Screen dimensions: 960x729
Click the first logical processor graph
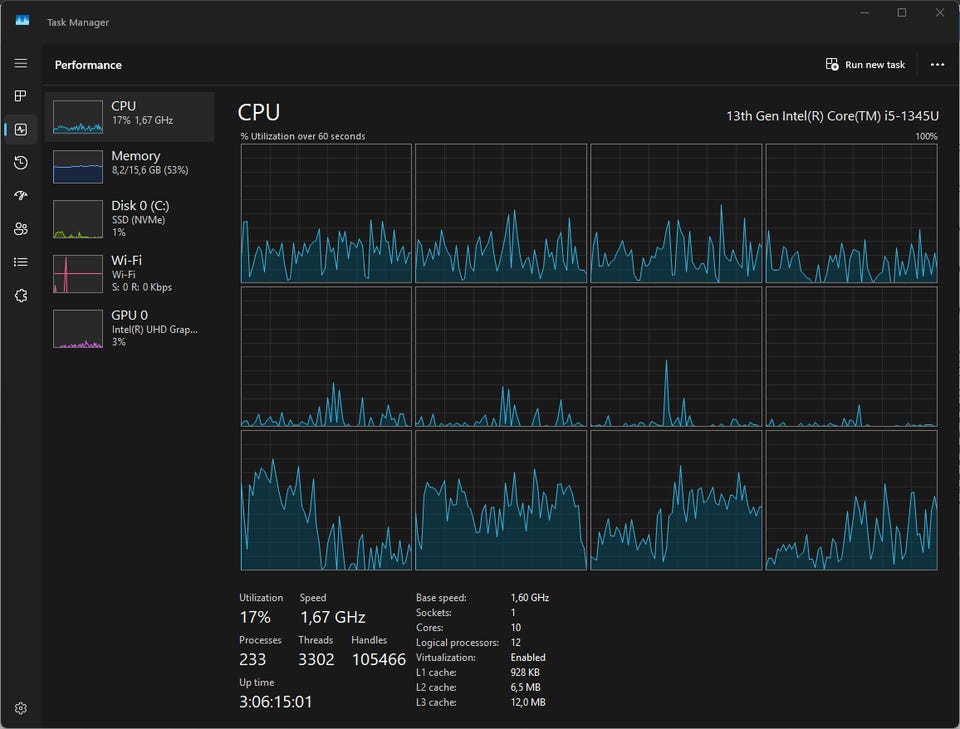click(326, 213)
